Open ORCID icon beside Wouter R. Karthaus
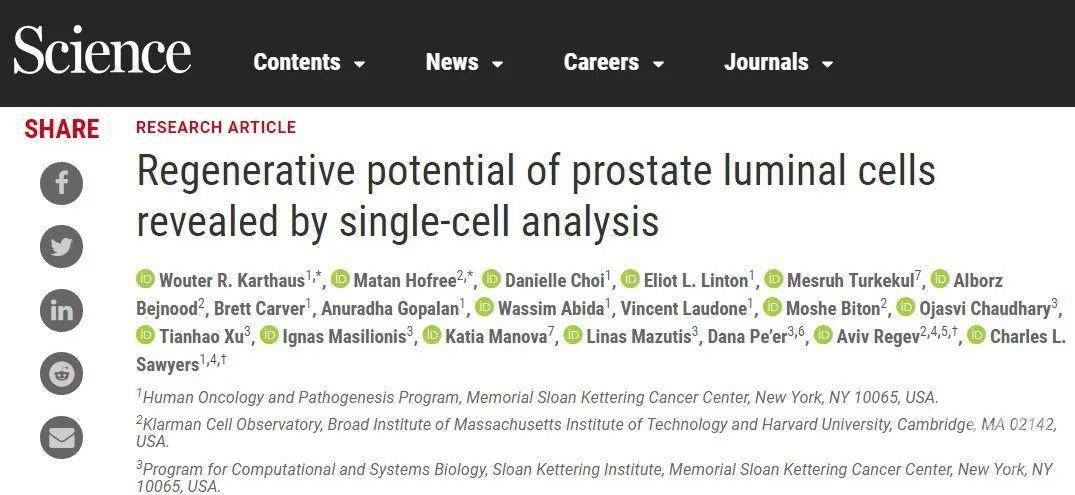 pos(145,280)
